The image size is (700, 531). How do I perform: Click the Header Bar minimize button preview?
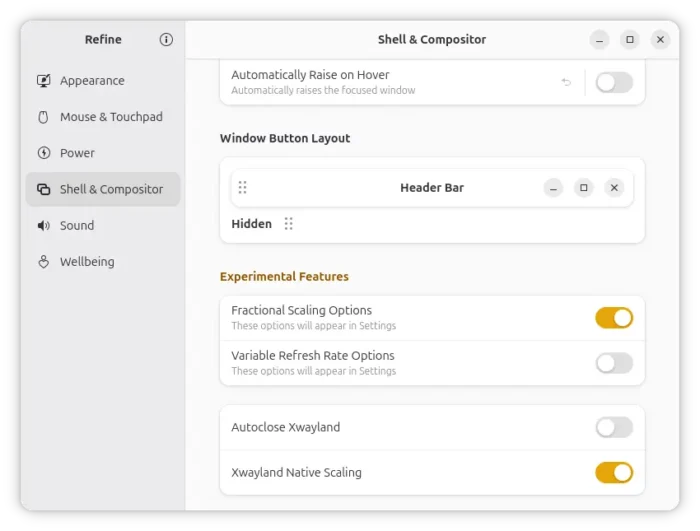click(553, 188)
